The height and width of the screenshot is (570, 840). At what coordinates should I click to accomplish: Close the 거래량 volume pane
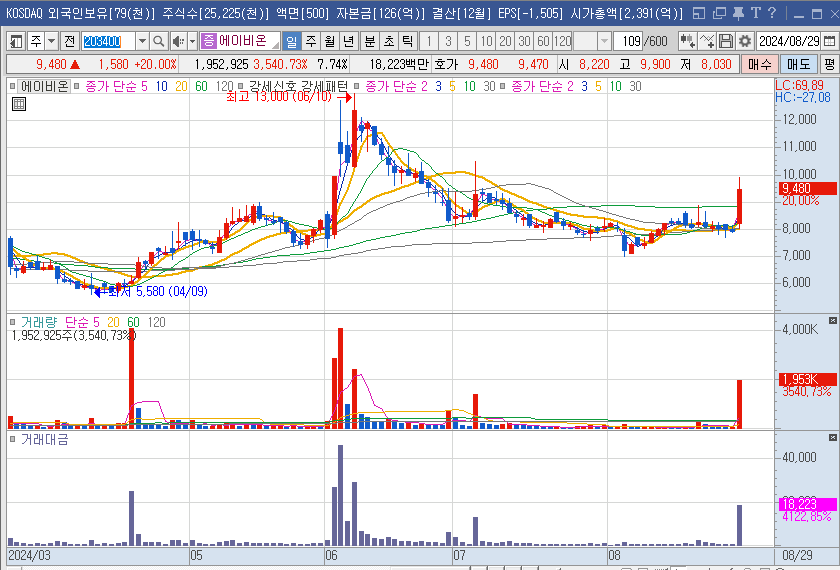(832, 320)
